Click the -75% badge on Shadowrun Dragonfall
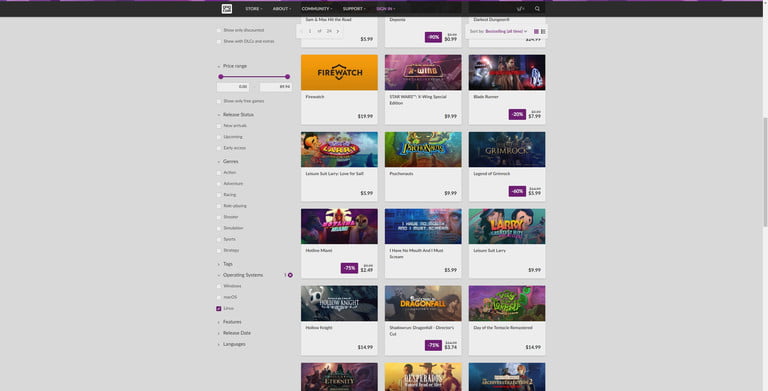This screenshot has width=768, height=391. pos(433,345)
